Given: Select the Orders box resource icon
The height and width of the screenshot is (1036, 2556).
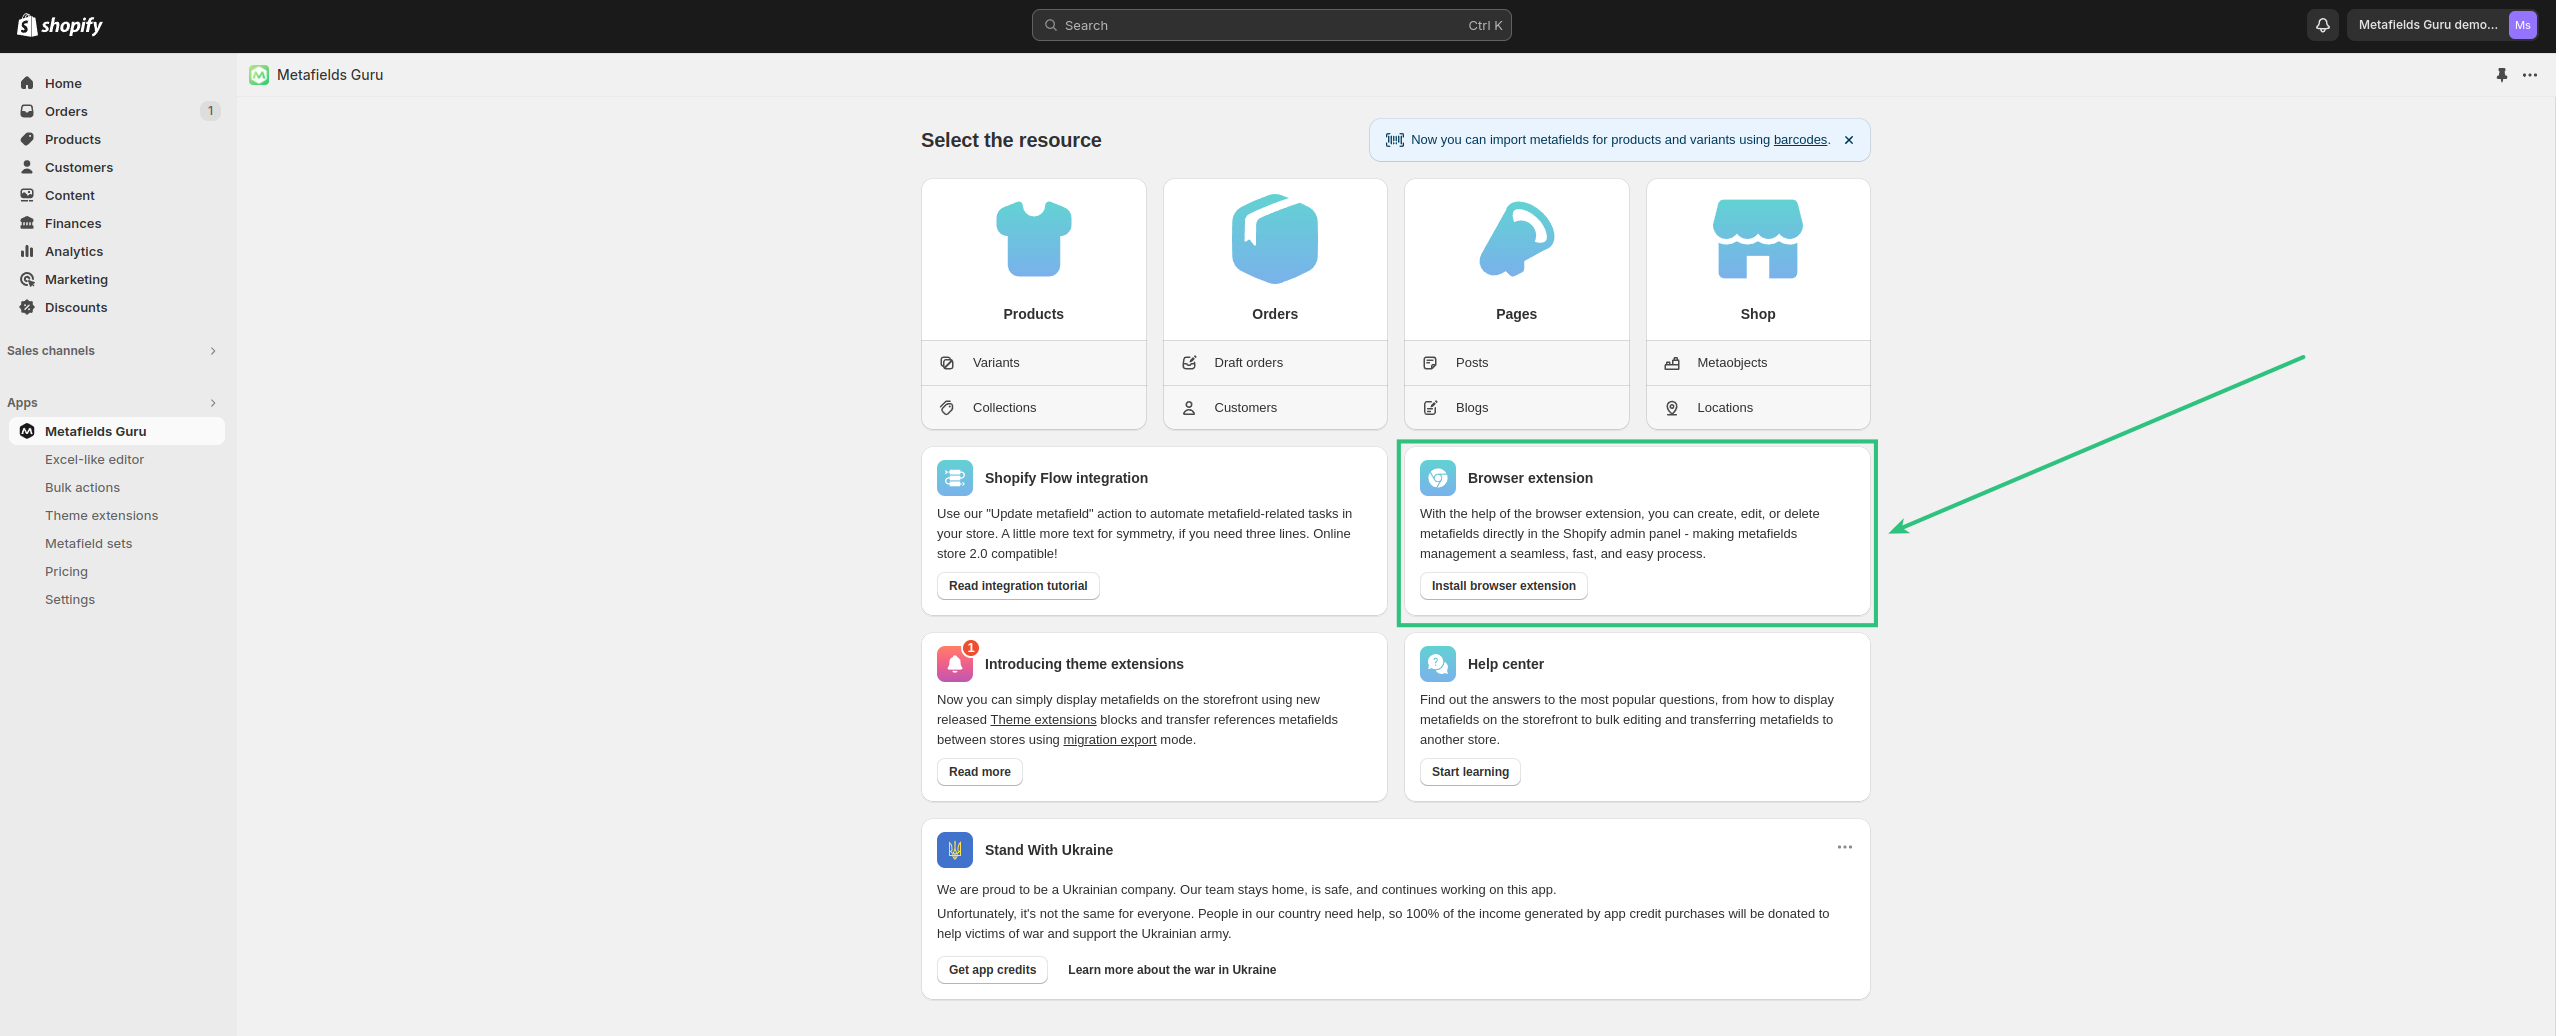Looking at the screenshot, I should [1275, 239].
